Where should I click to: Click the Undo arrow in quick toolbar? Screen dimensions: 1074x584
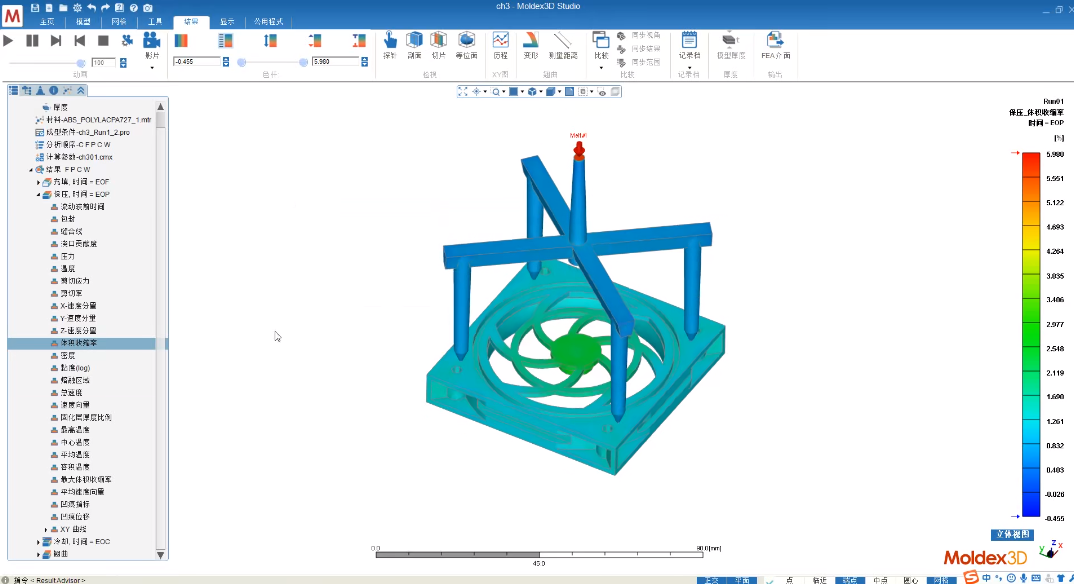click(x=91, y=8)
